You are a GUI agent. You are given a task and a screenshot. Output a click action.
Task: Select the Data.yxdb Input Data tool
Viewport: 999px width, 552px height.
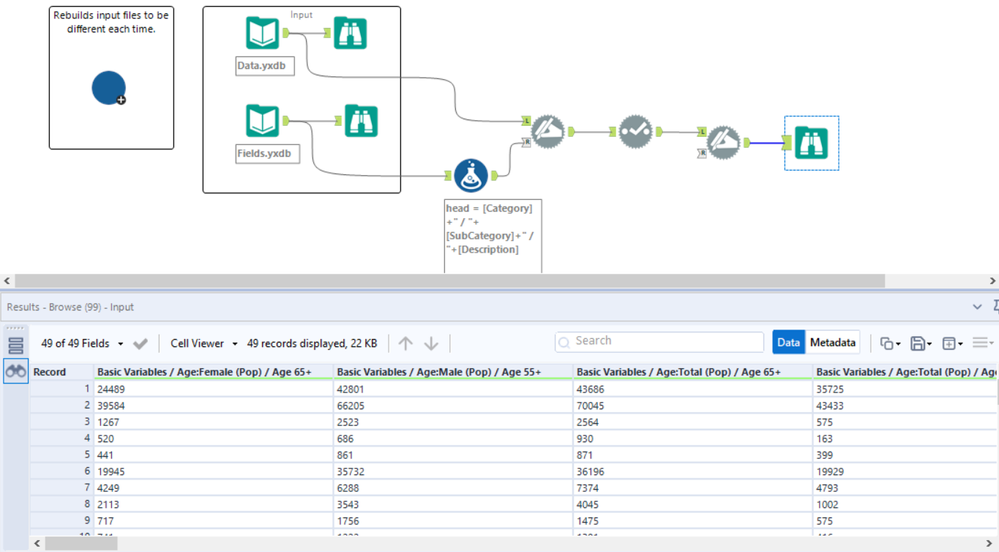pyautogui.click(x=262, y=33)
